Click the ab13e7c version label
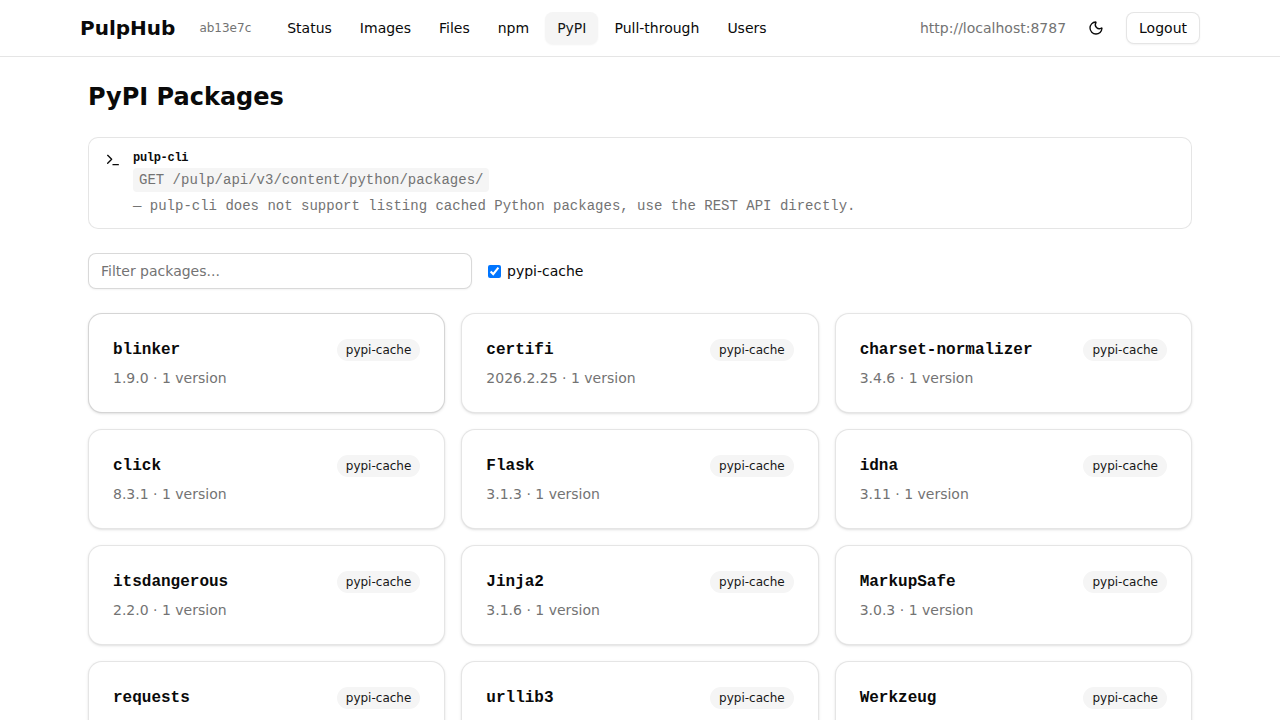1280x720 pixels. [225, 28]
